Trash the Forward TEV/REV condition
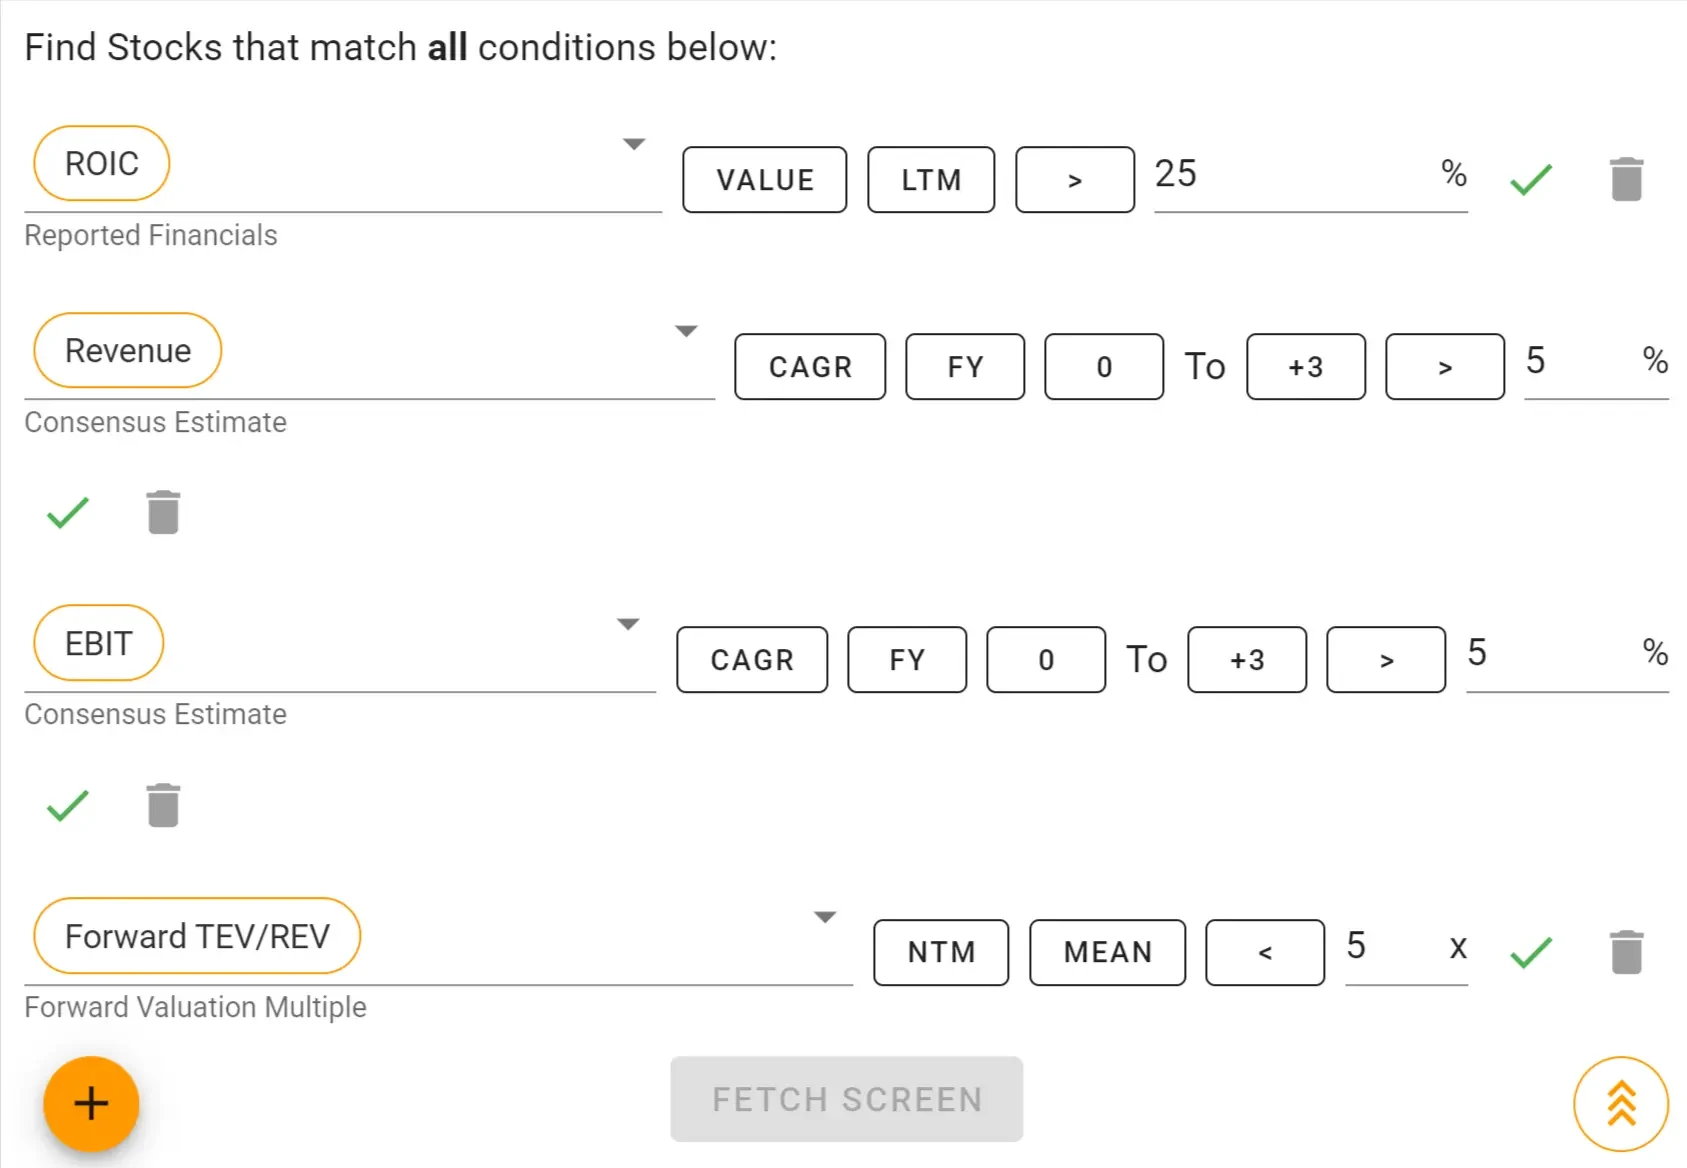 (x=1626, y=952)
